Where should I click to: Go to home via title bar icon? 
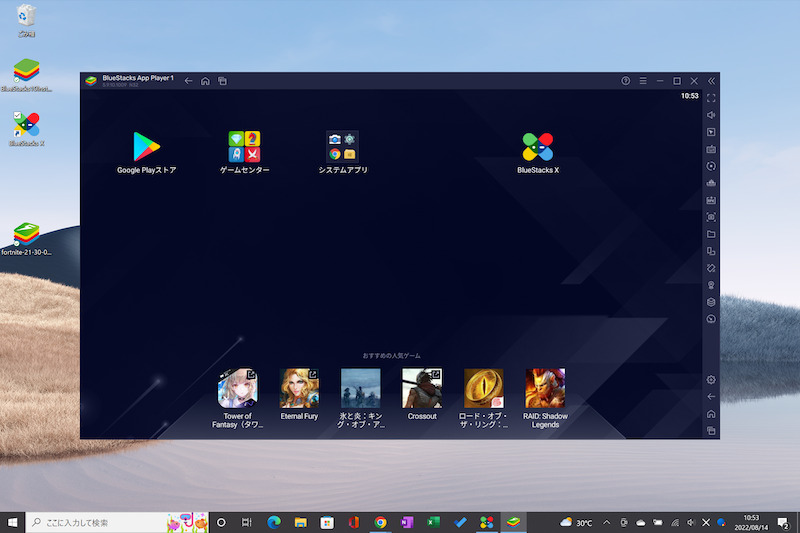[205, 80]
